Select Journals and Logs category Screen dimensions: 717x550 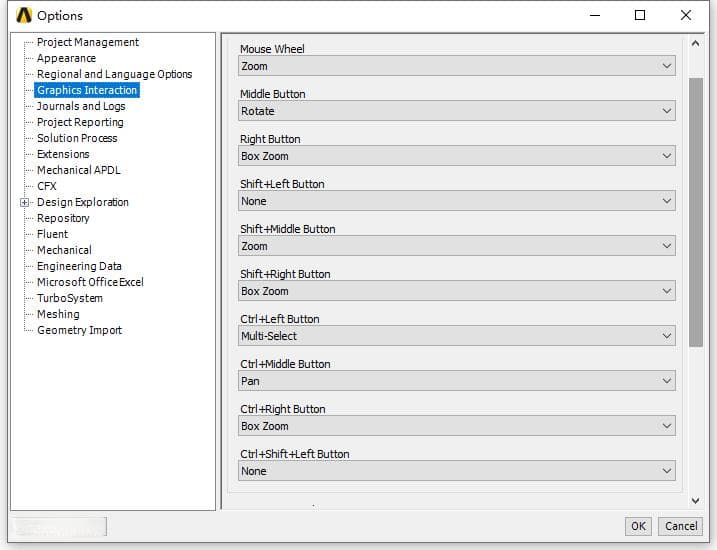click(x=81, y=106)
